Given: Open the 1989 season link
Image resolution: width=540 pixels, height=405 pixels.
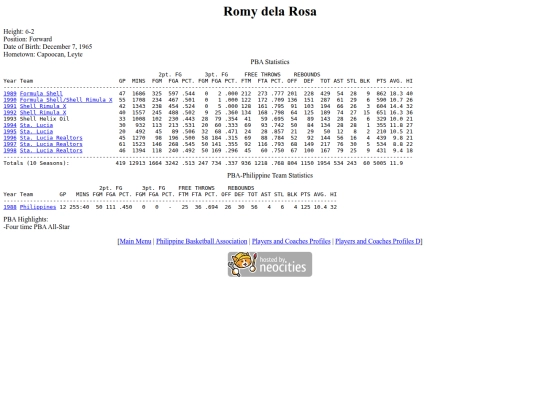Looking at the screenshot, I should pos(10,93).
